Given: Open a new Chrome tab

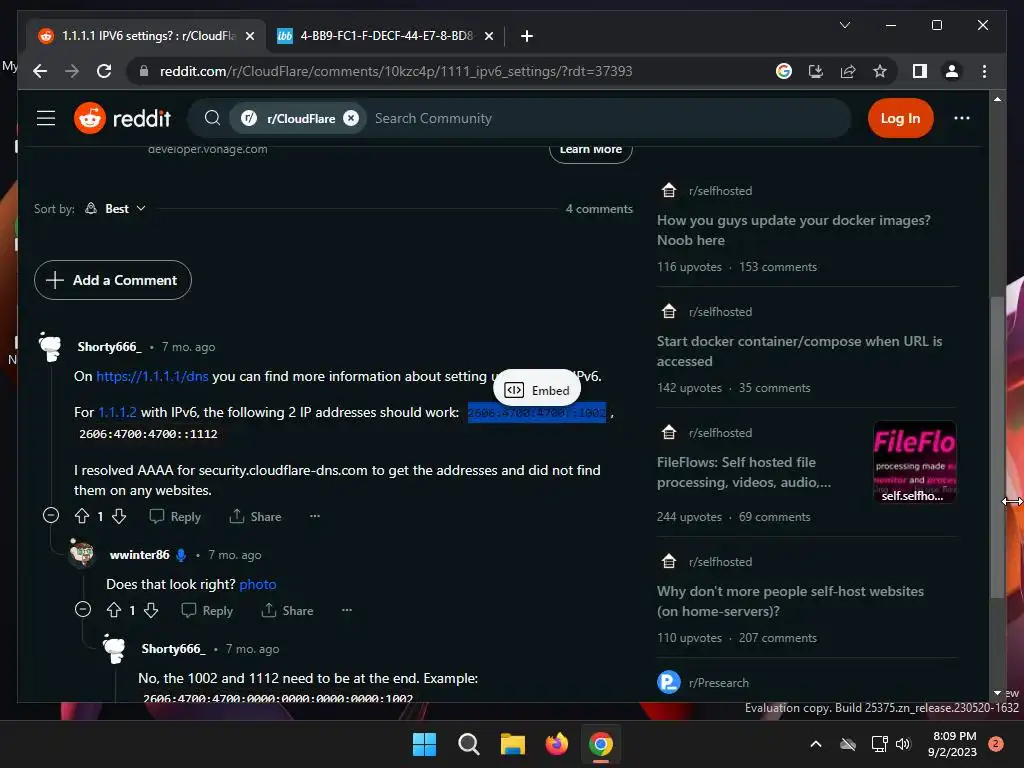Looking at the screenshot, I should (x=527, y=36).
